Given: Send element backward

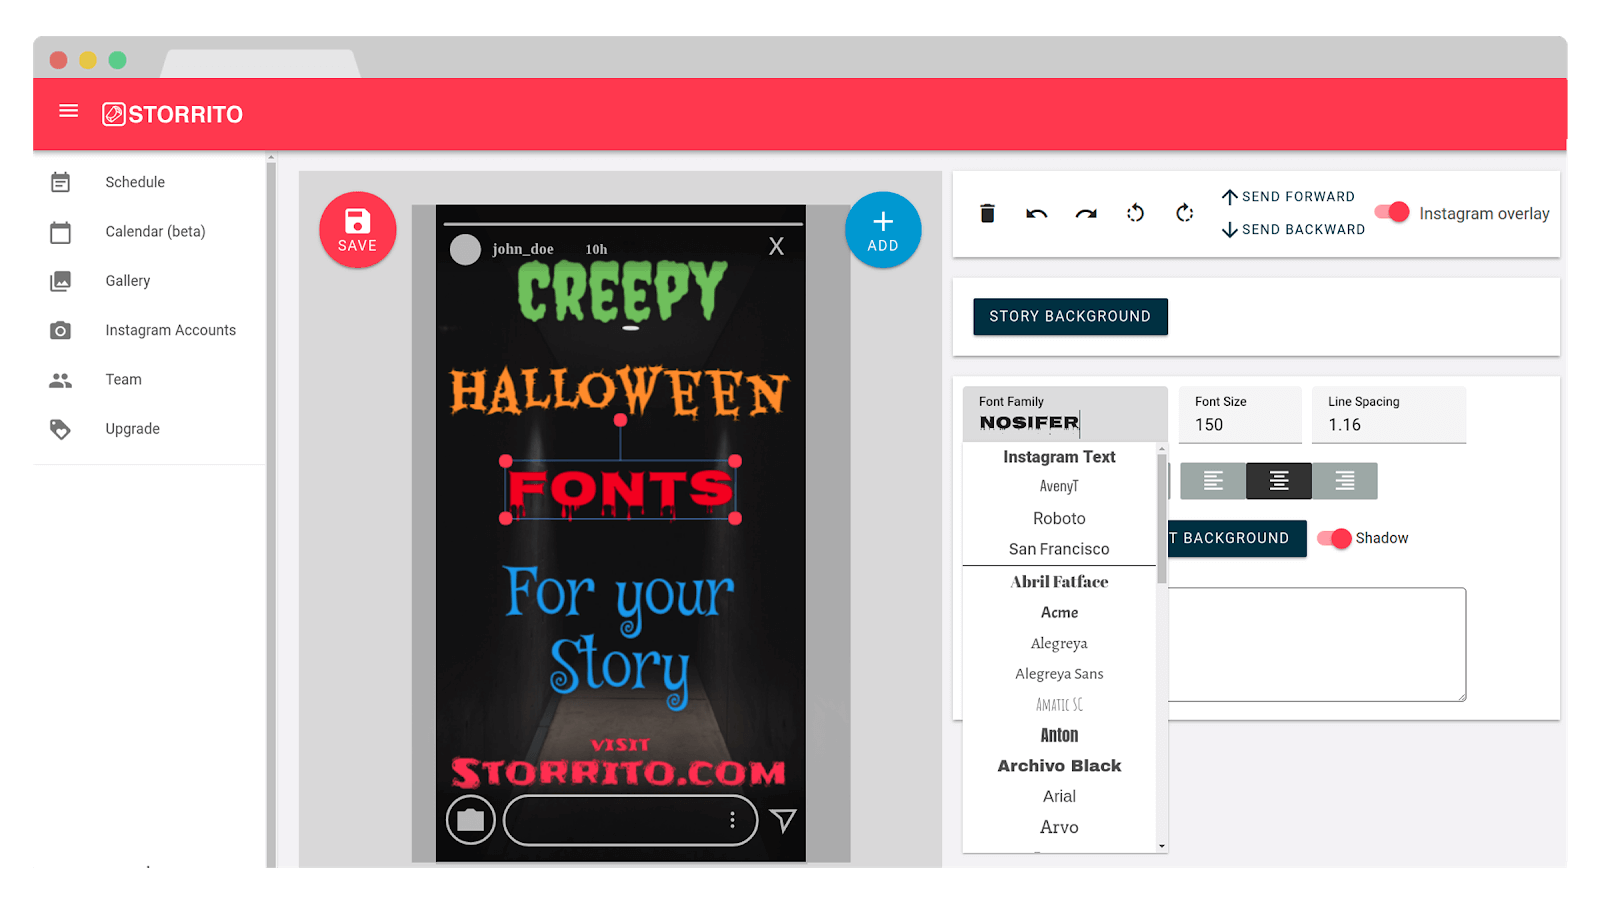Looking at the screenshot, I should point(1293,230).
